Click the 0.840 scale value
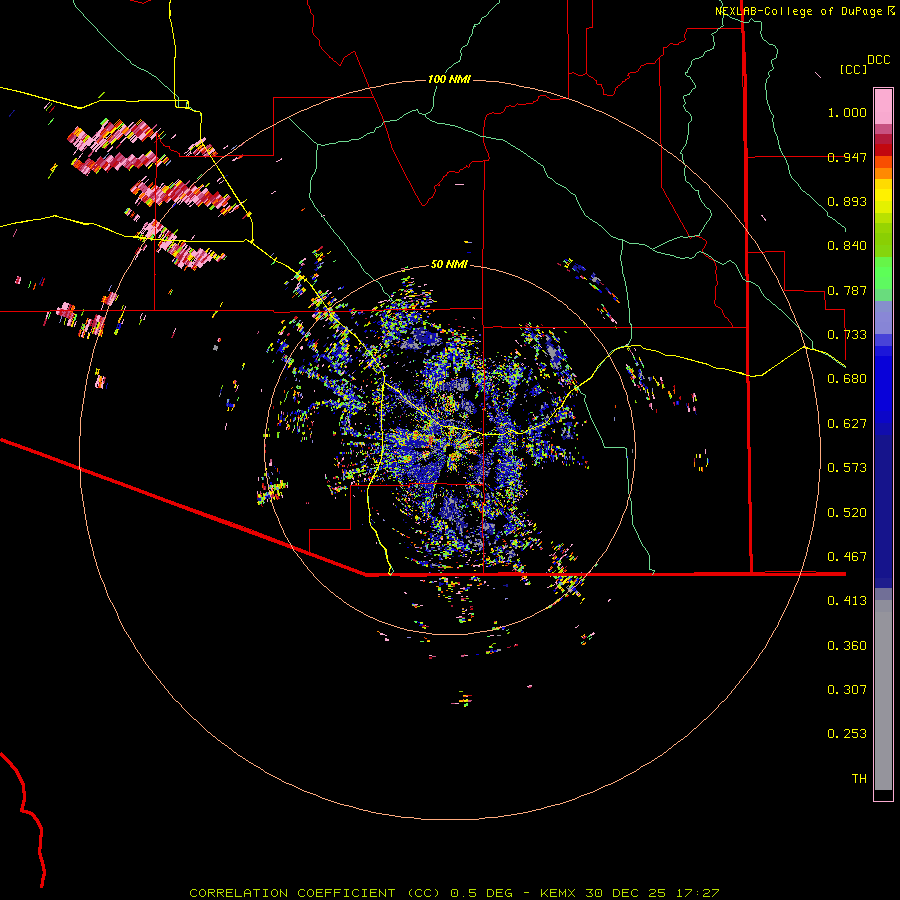This screenshot has width=900, height=900. [847, 246]
